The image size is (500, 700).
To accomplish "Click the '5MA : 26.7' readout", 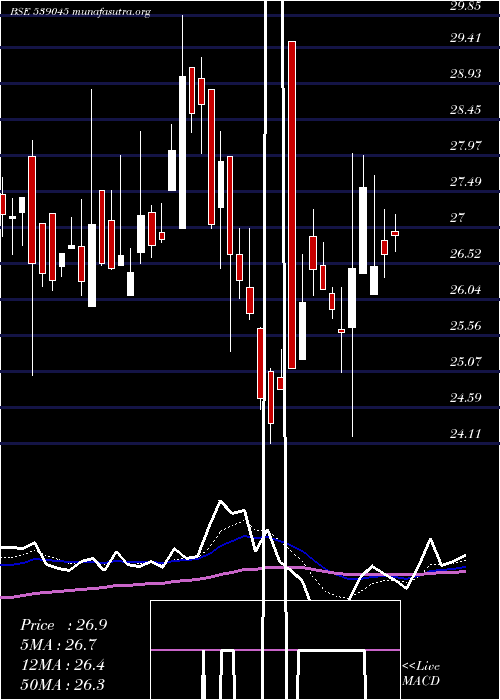I will pos(59,645).
